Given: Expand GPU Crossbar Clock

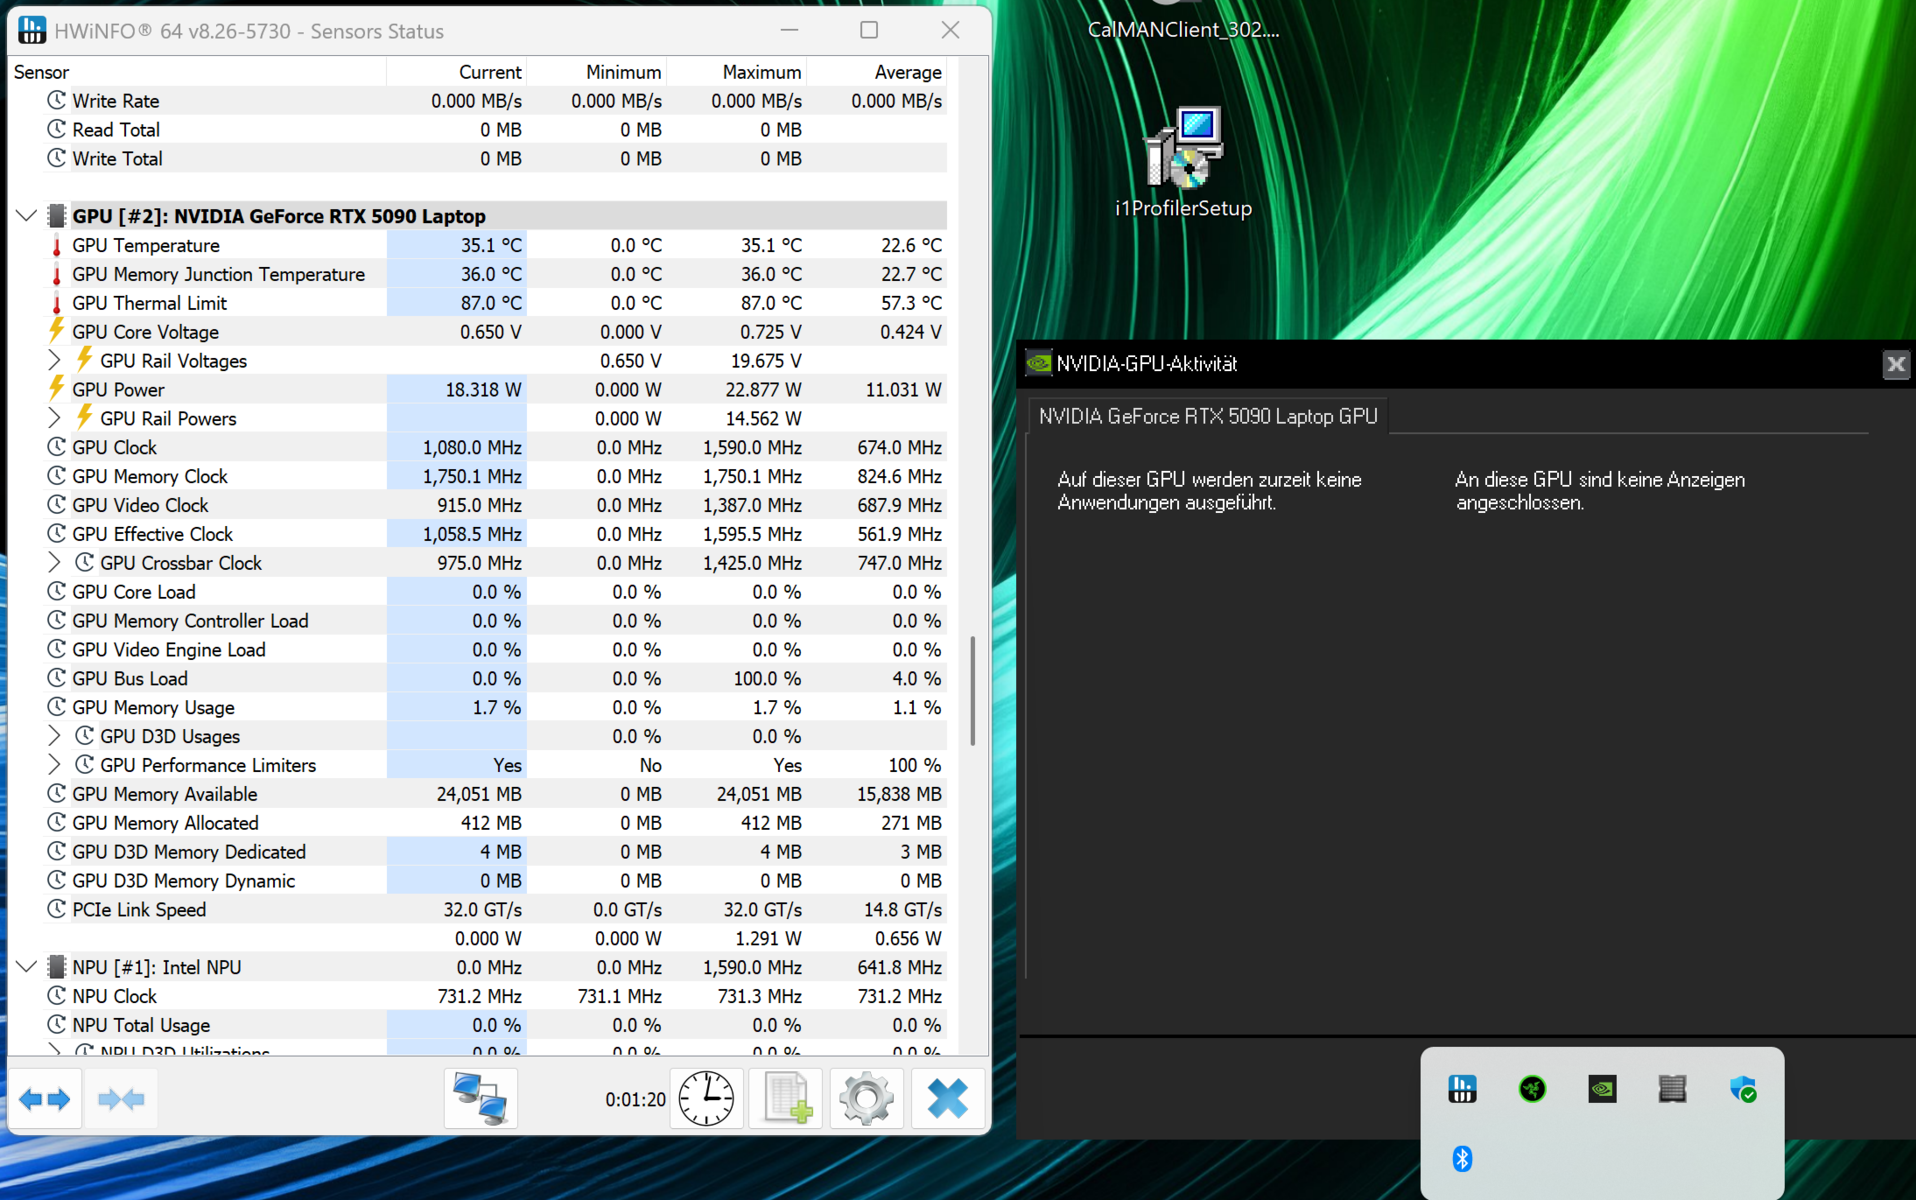Looking at the screenshot, I should coord(54,563).
